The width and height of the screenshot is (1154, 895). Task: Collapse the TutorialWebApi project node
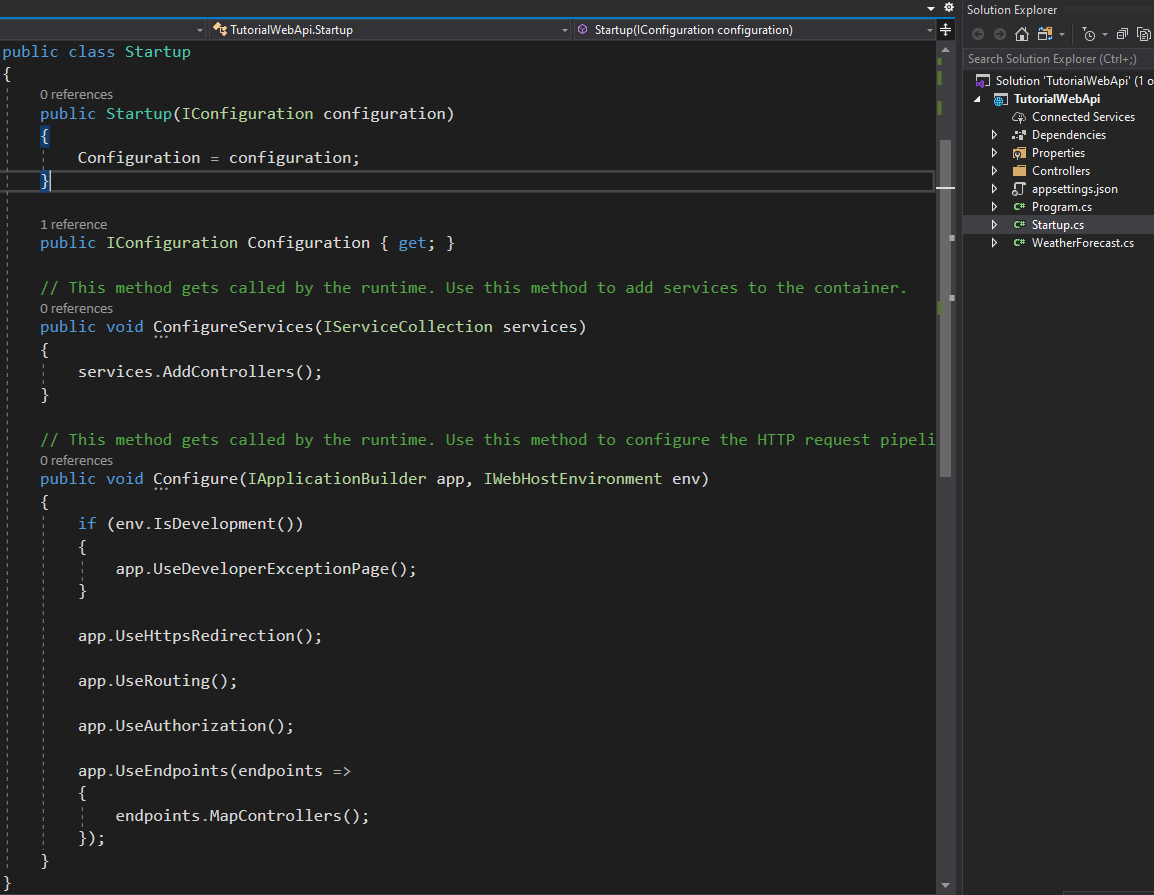977,99
